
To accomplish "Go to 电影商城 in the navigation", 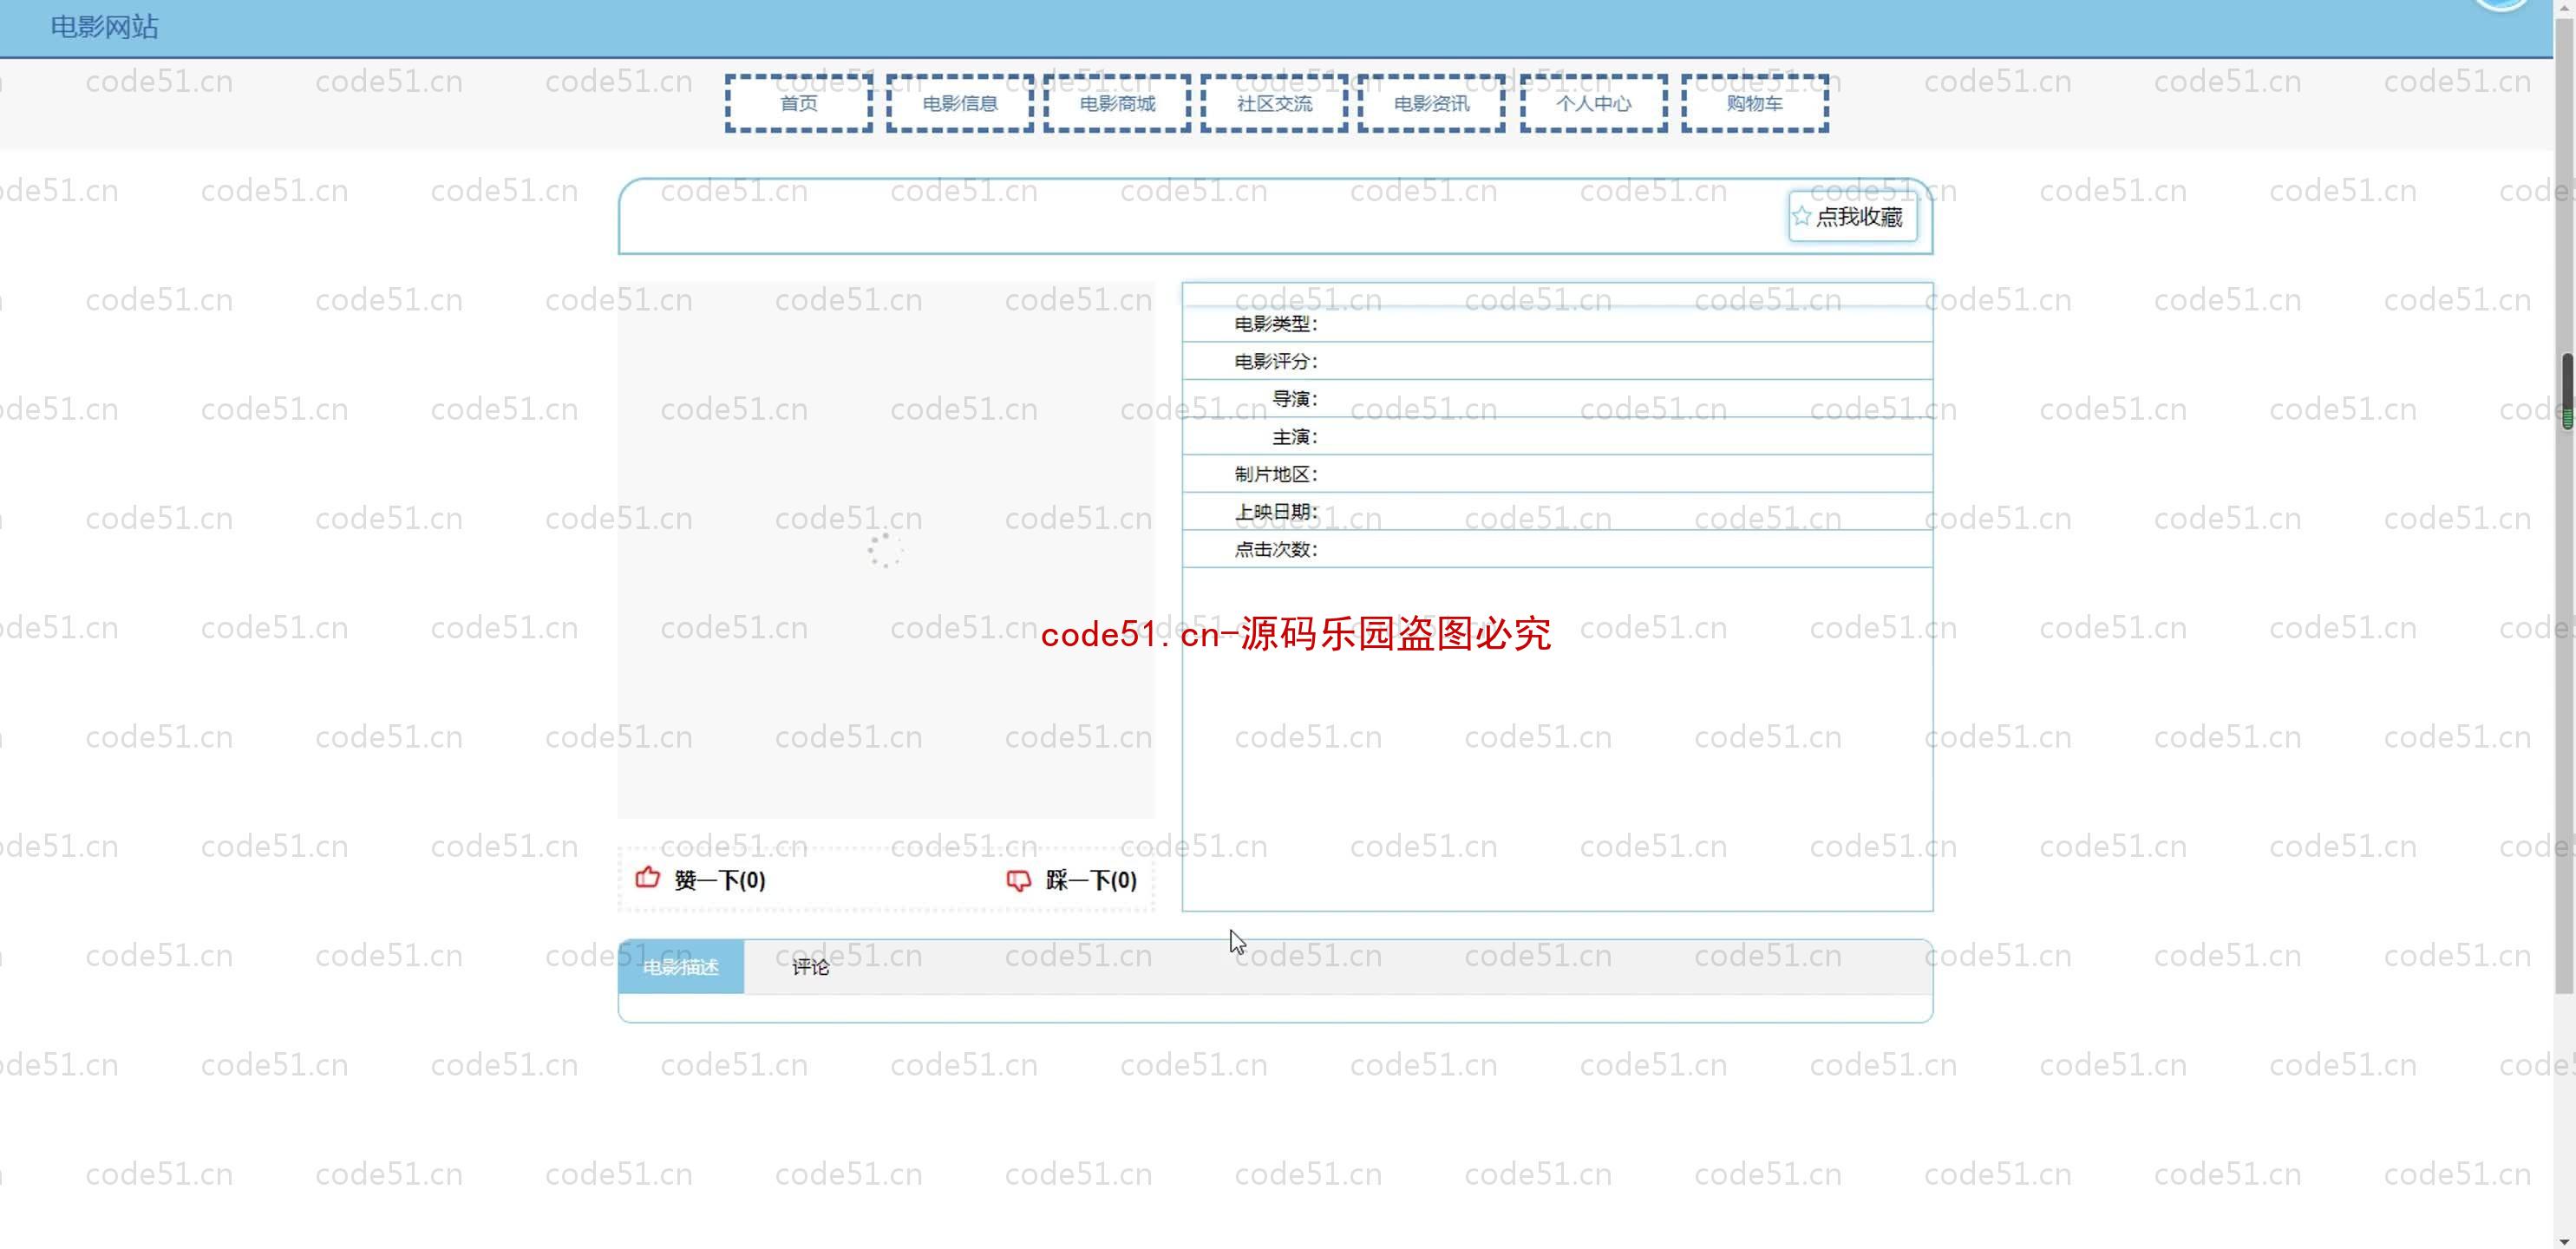I will [1117, 103].
